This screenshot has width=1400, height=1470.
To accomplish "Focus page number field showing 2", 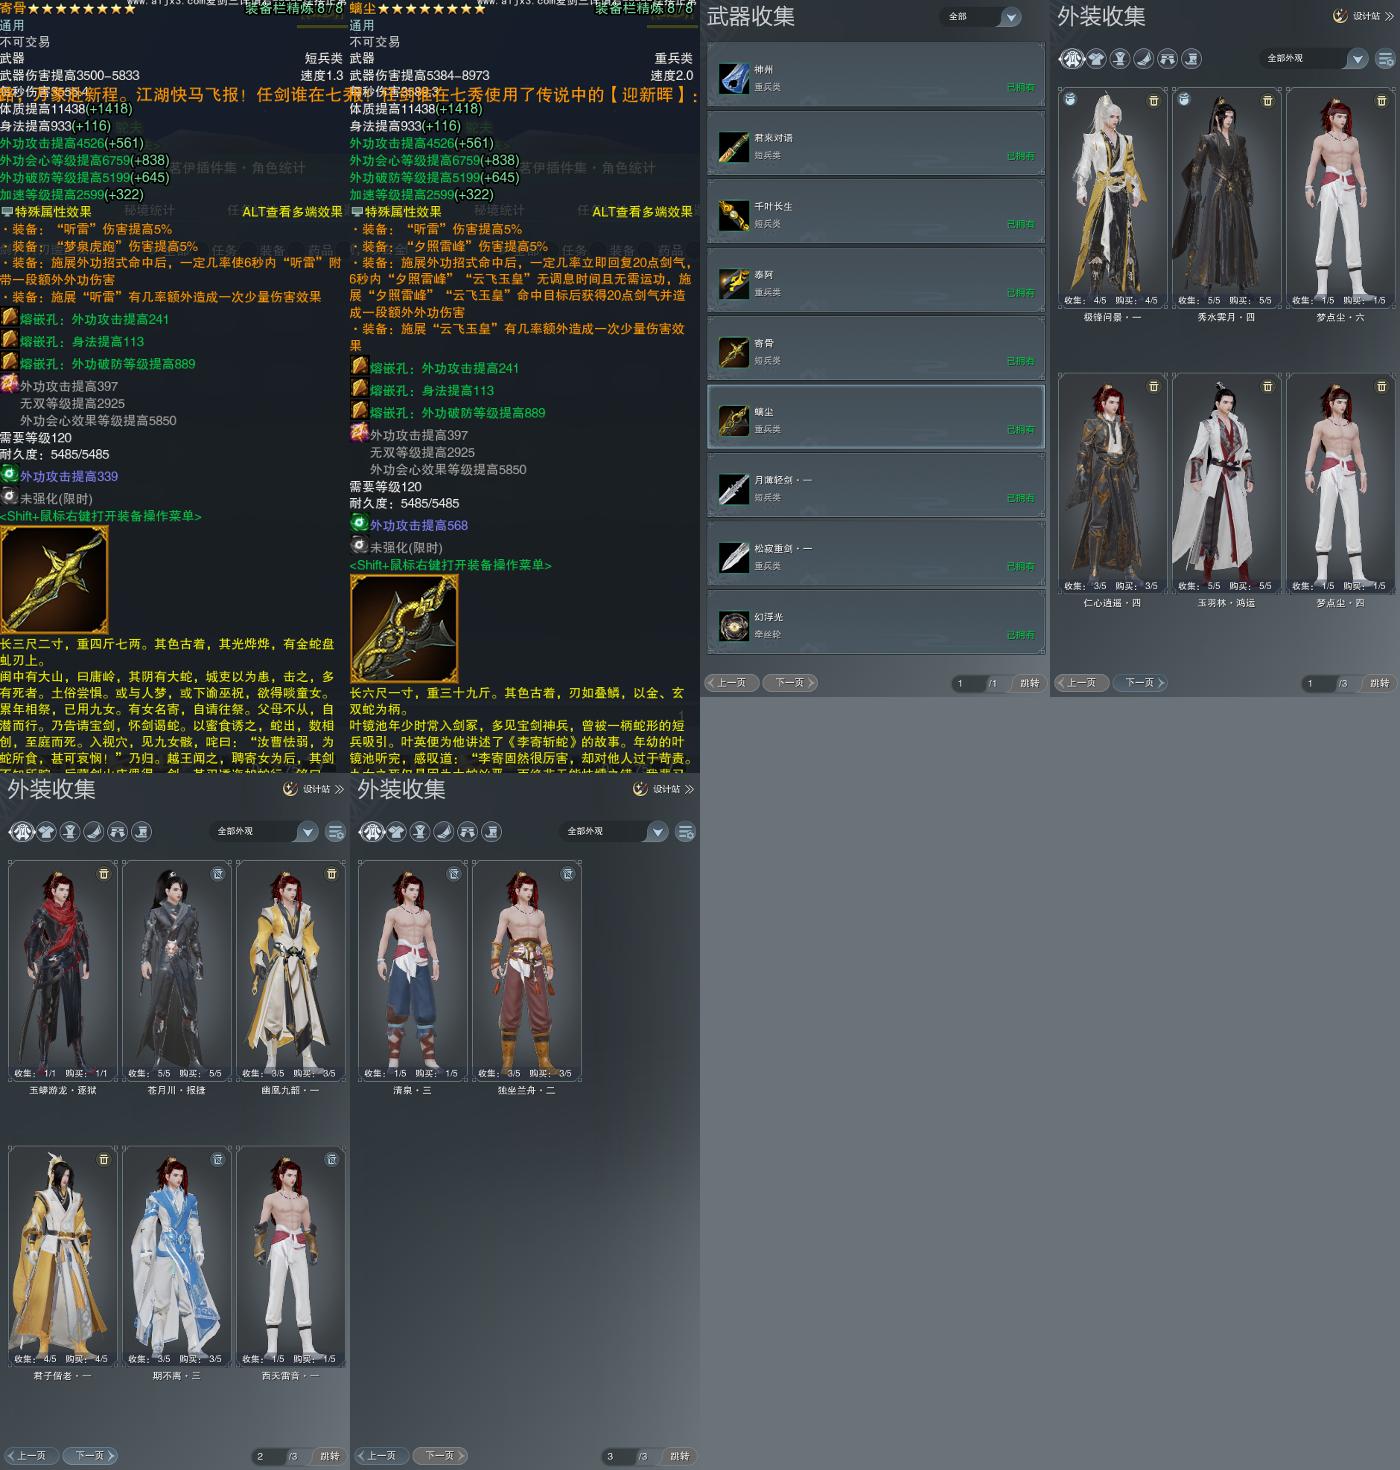I will (x=268, y=1457).
